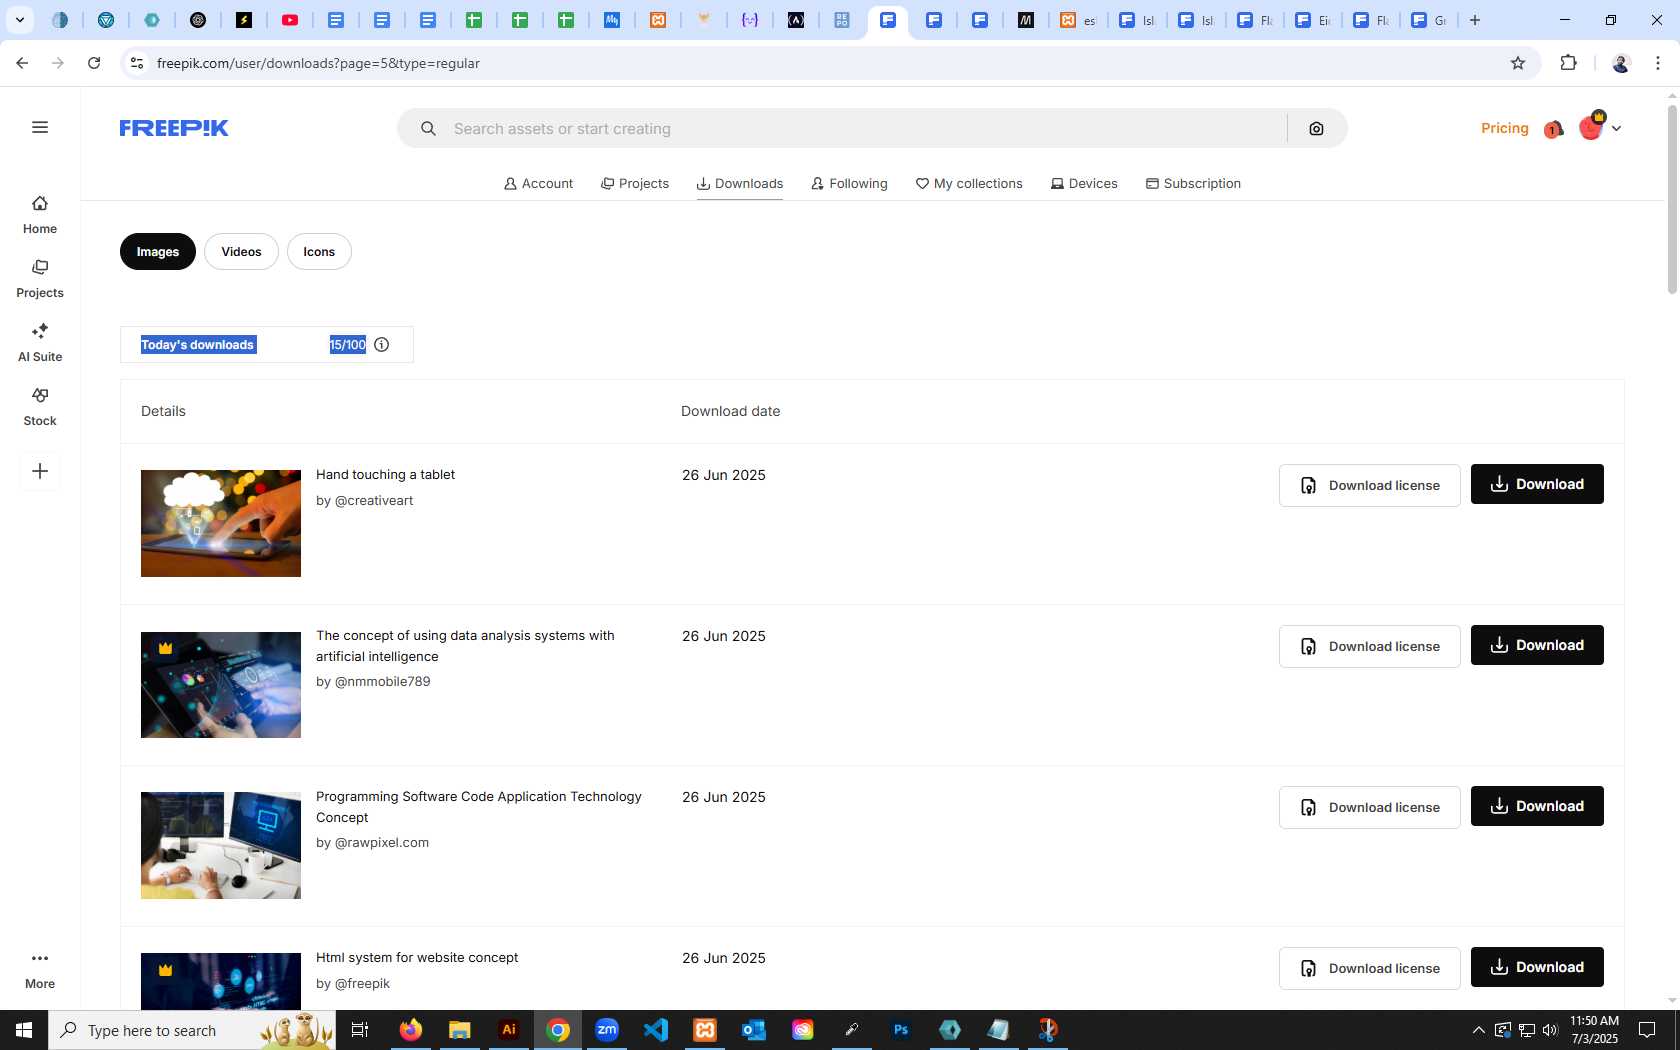Screen dimensions: 1680x1050
Task: Open the Devices tab
Action: [x=1084, y=184]
